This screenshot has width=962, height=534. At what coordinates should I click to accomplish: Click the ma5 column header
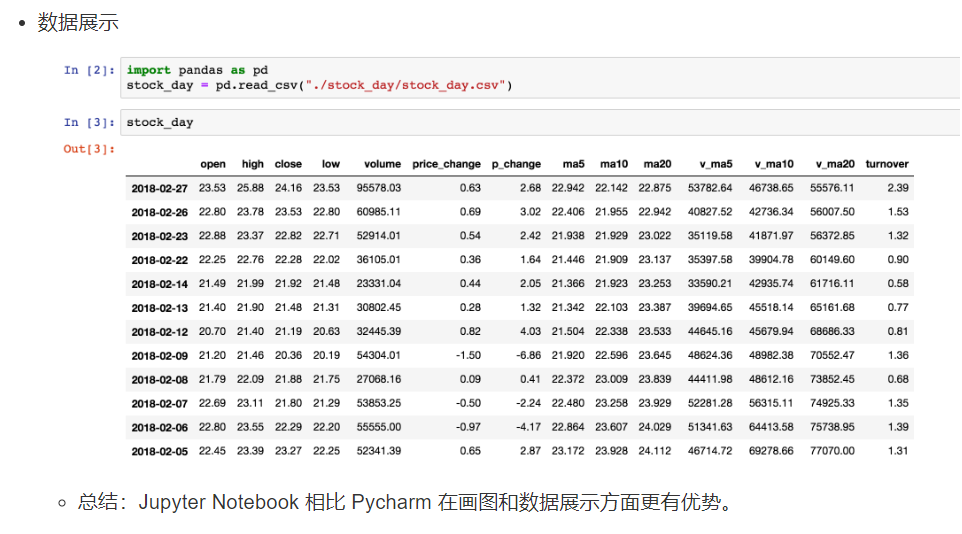point(574,164)
